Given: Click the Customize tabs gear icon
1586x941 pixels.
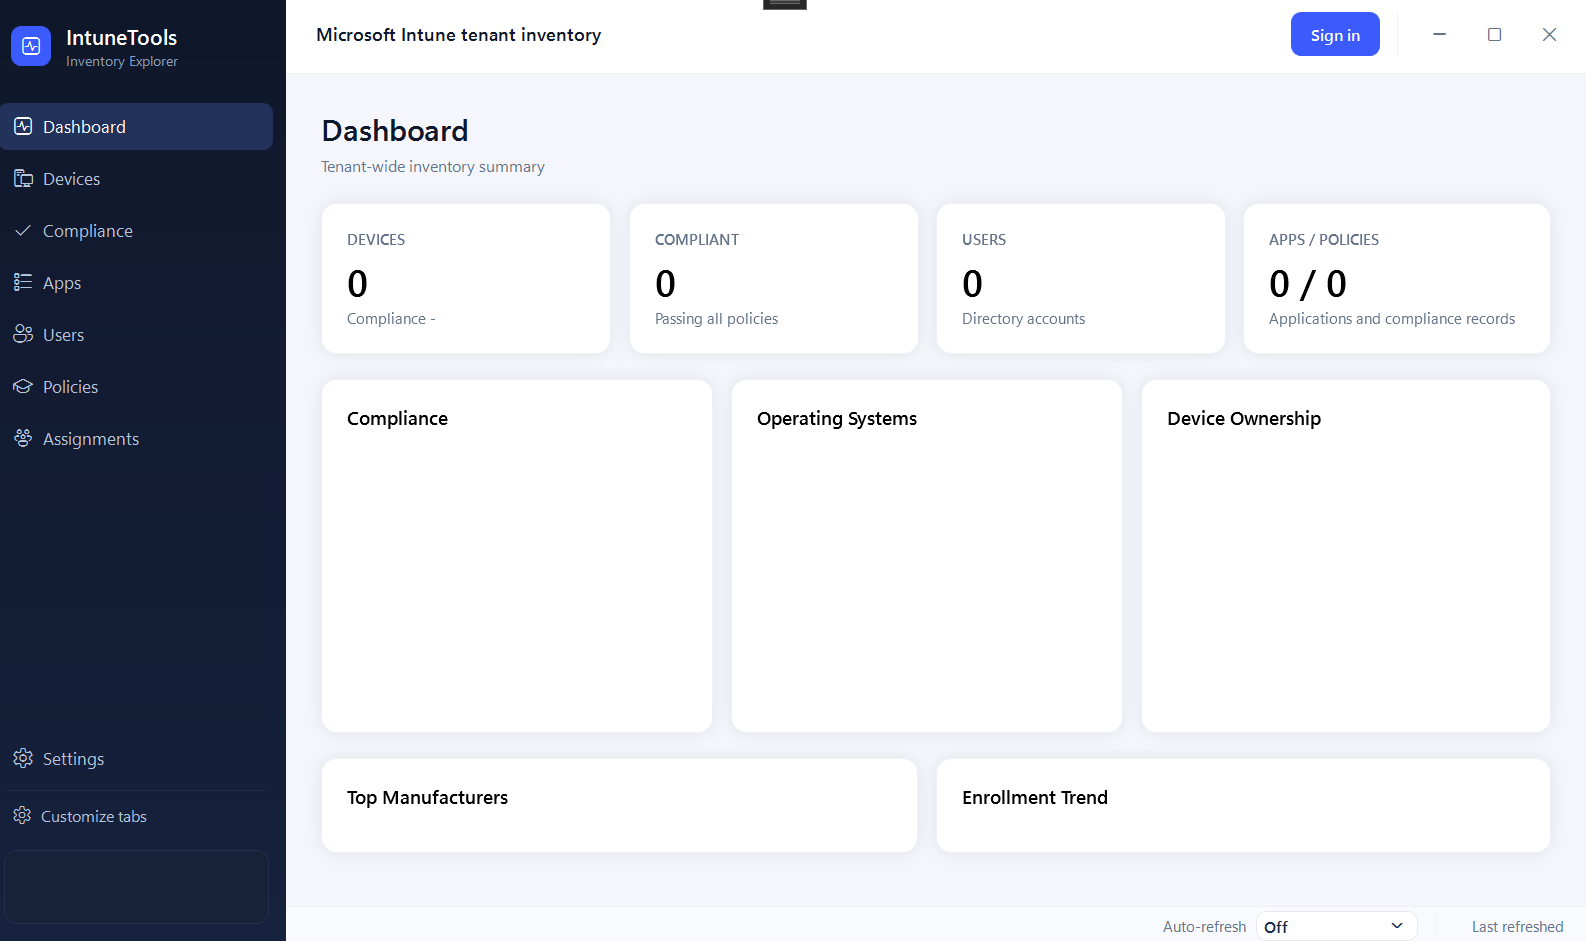Looking at the screenshot, I should pos(22,816).
